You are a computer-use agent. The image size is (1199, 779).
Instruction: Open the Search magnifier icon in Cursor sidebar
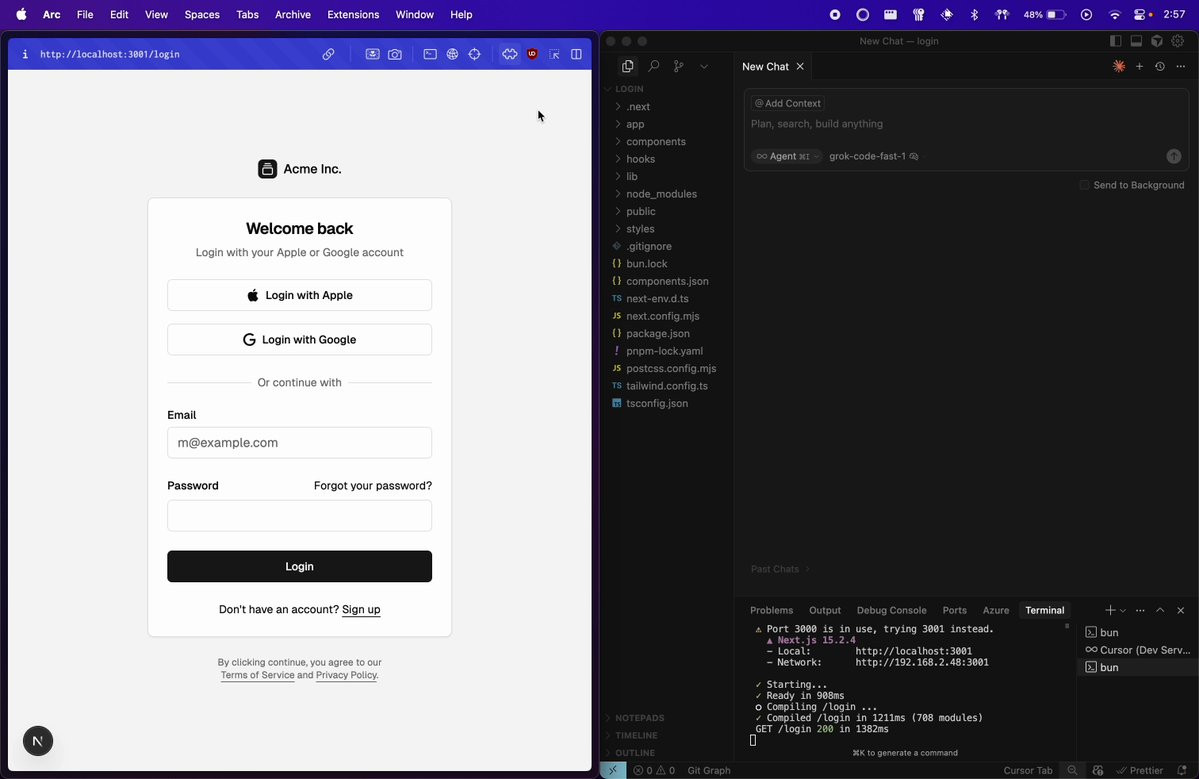click(654, 67)
